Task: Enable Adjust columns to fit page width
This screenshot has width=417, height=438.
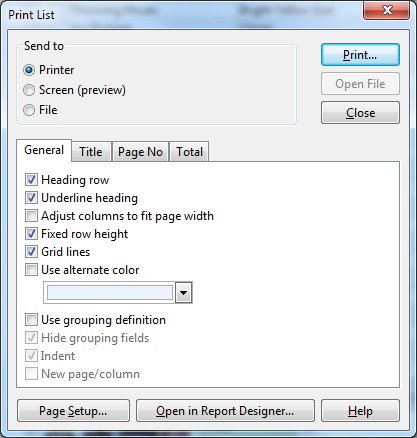Action: (x=31, y=216)
